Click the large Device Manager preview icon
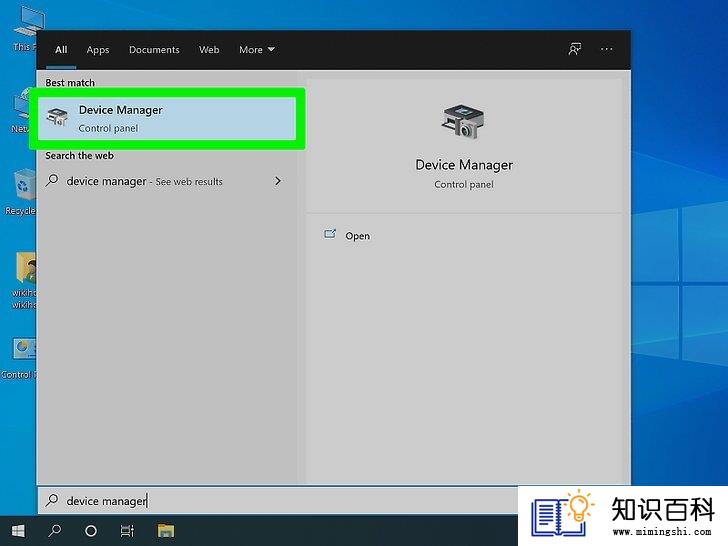The width and height of the screenshot is (728, 546). (462, 121)
